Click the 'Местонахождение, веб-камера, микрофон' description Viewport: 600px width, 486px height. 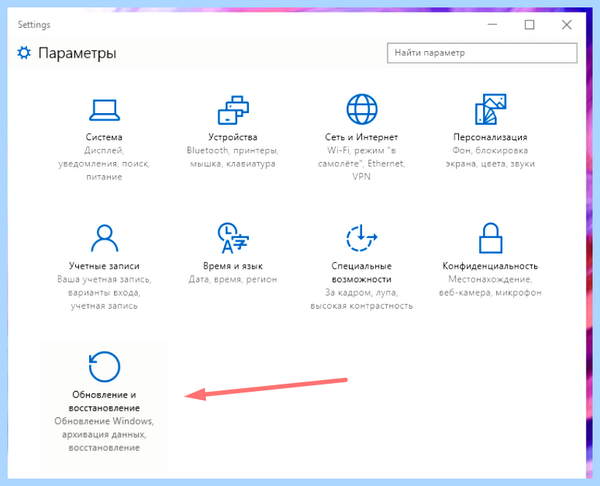click(490, 286)
